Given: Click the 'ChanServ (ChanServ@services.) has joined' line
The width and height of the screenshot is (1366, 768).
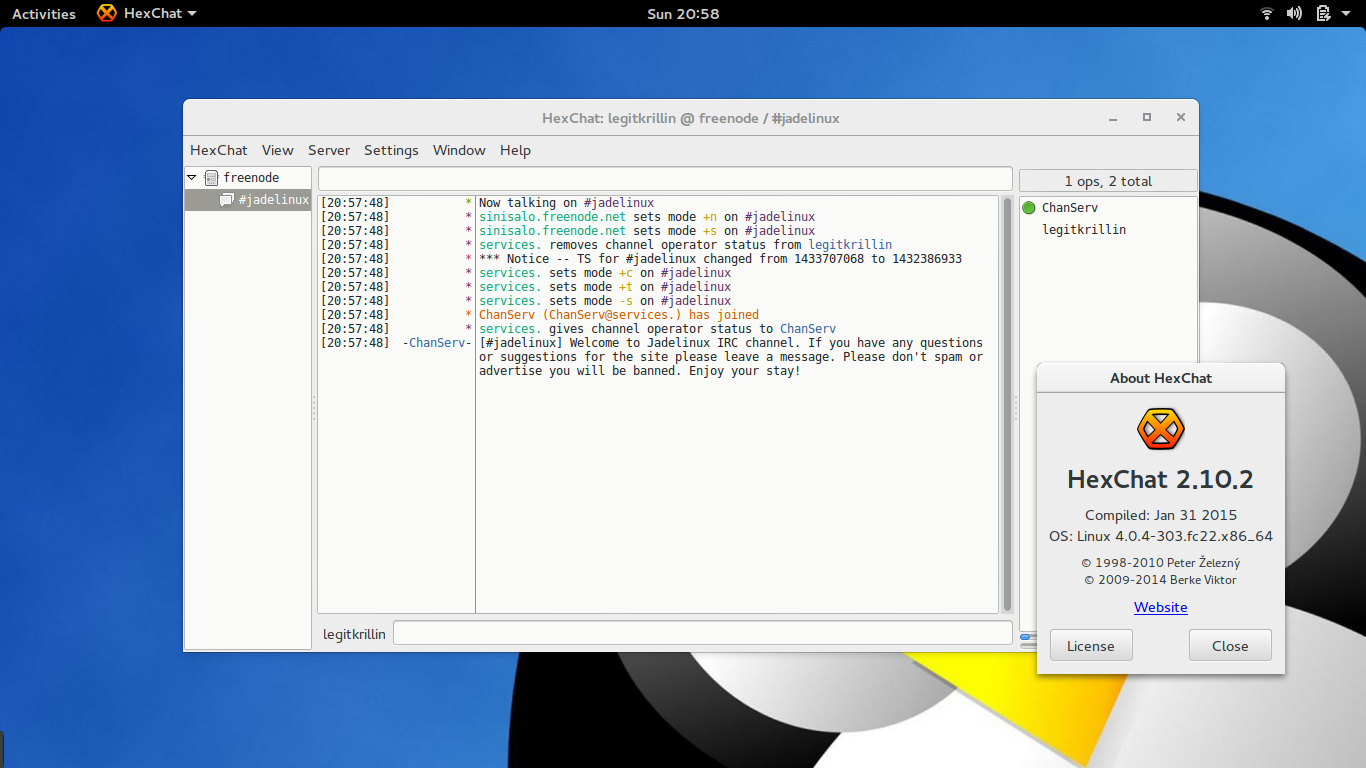Looking at the screenshot, I should pyautogui.click(x=619, y=315).
